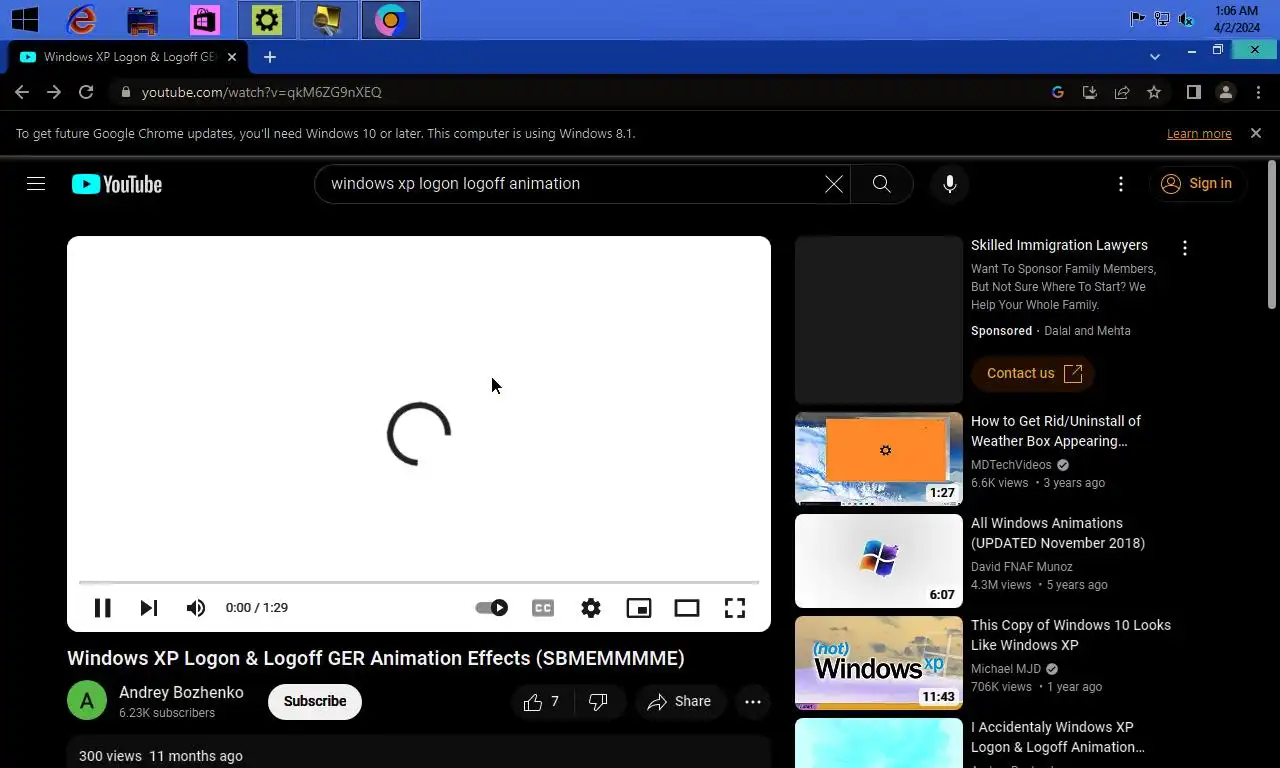Activate miniplayer mode icon
Screen dimensions: 1280x768
[x=639, y=608]
